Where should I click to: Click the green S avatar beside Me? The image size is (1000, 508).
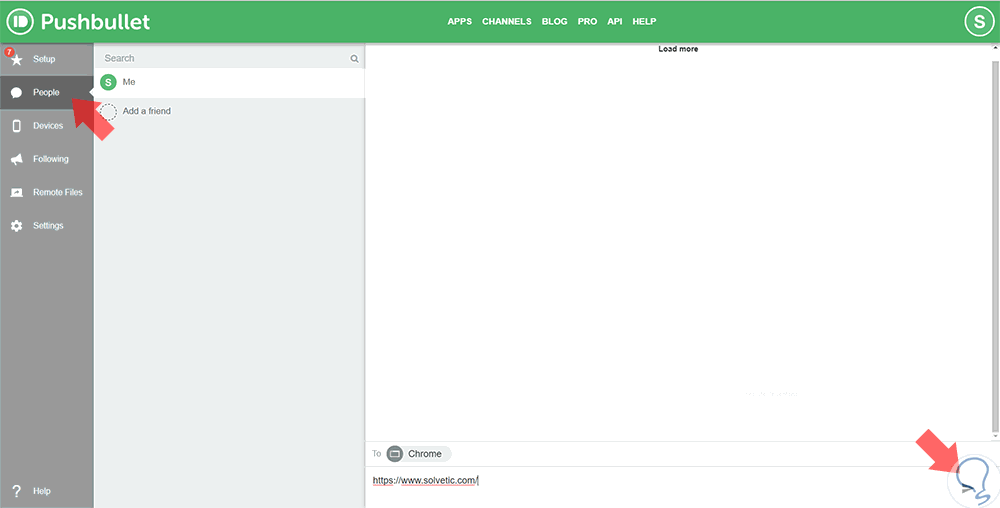pyautogui.click(x=109, y=82)
